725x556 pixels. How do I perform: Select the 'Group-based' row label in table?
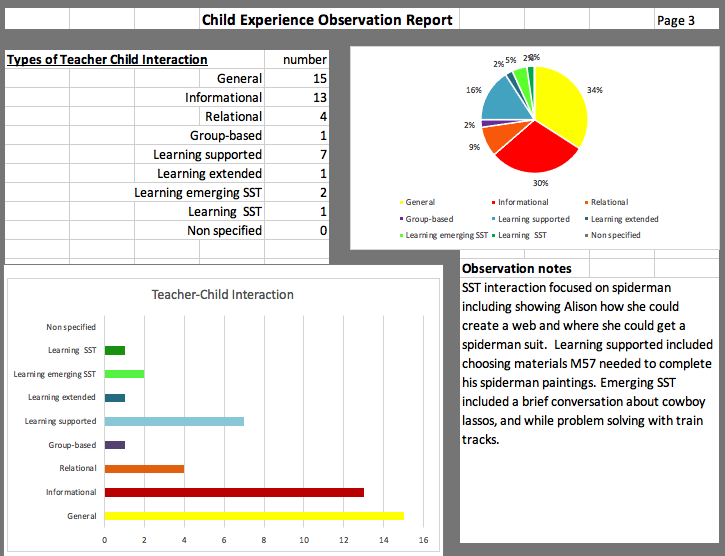[x=226, y=136]
